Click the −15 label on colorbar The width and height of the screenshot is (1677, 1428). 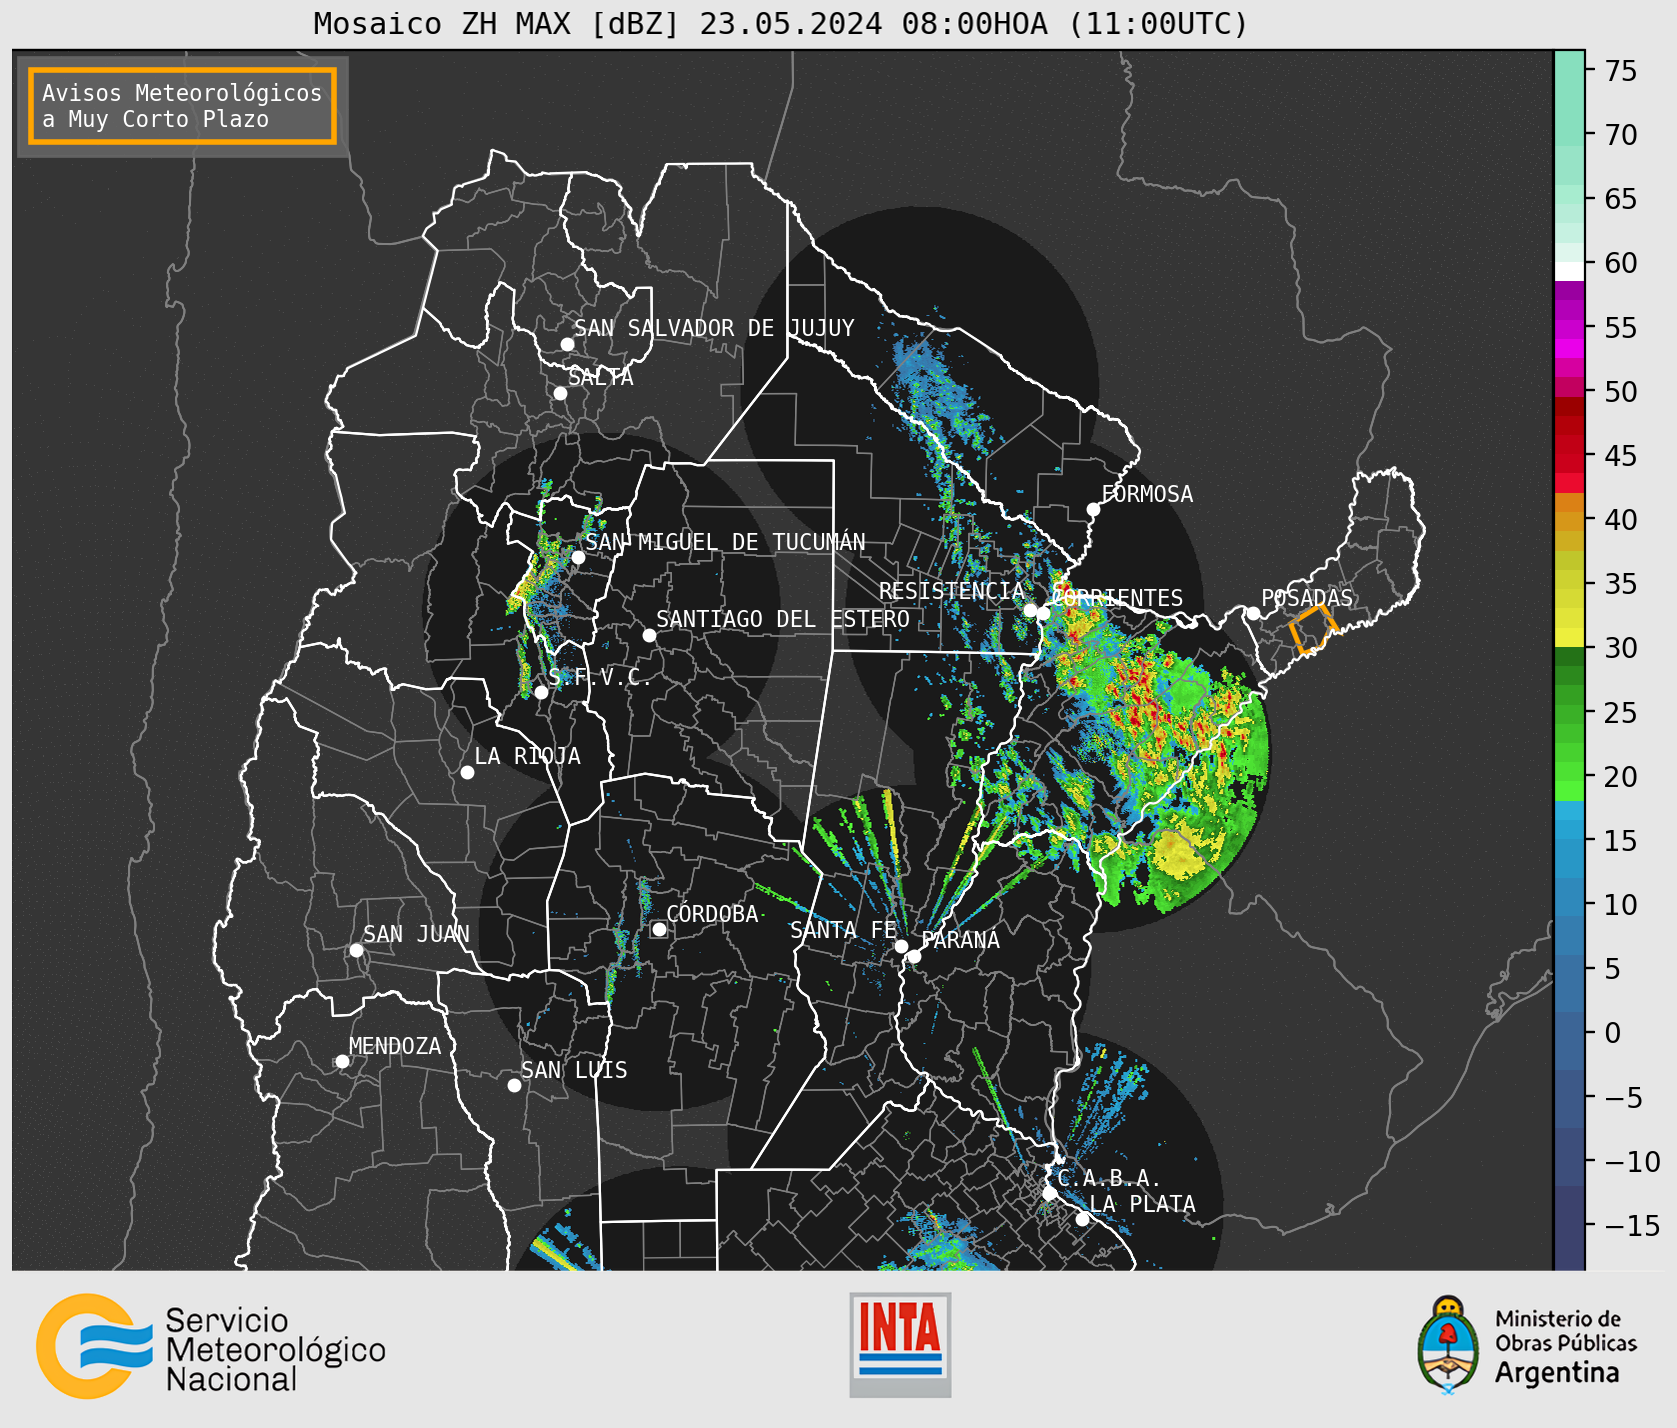[x=1632, y=1225]
